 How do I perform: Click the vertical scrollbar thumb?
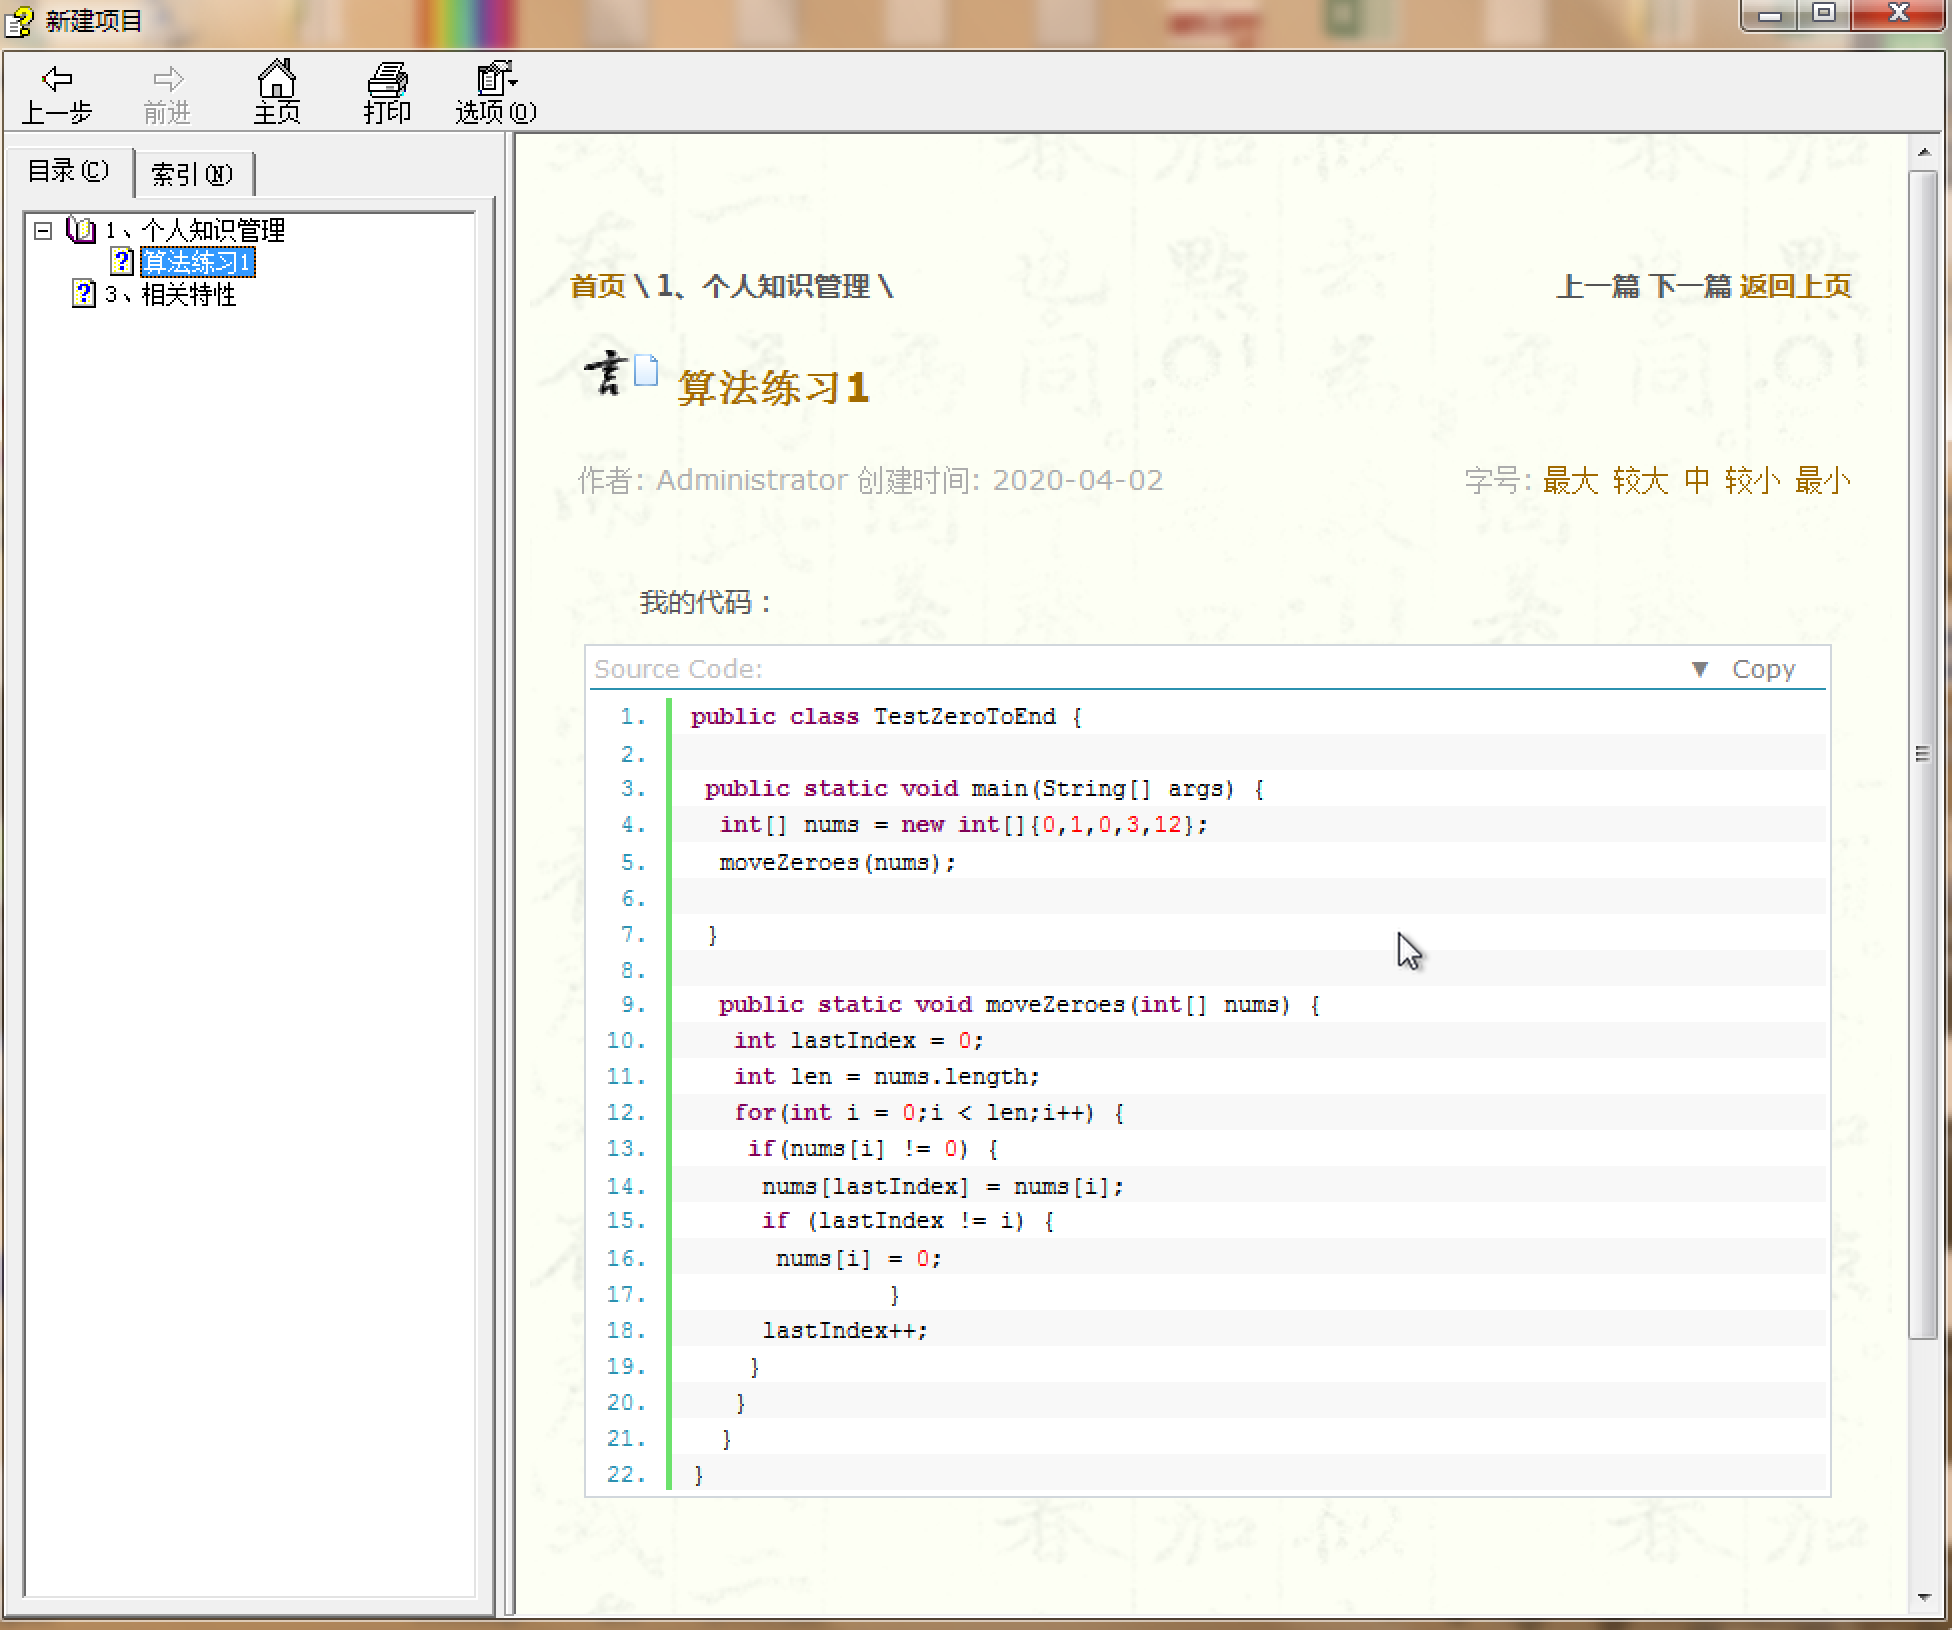pyautogui.click(x=1924, y=754)
